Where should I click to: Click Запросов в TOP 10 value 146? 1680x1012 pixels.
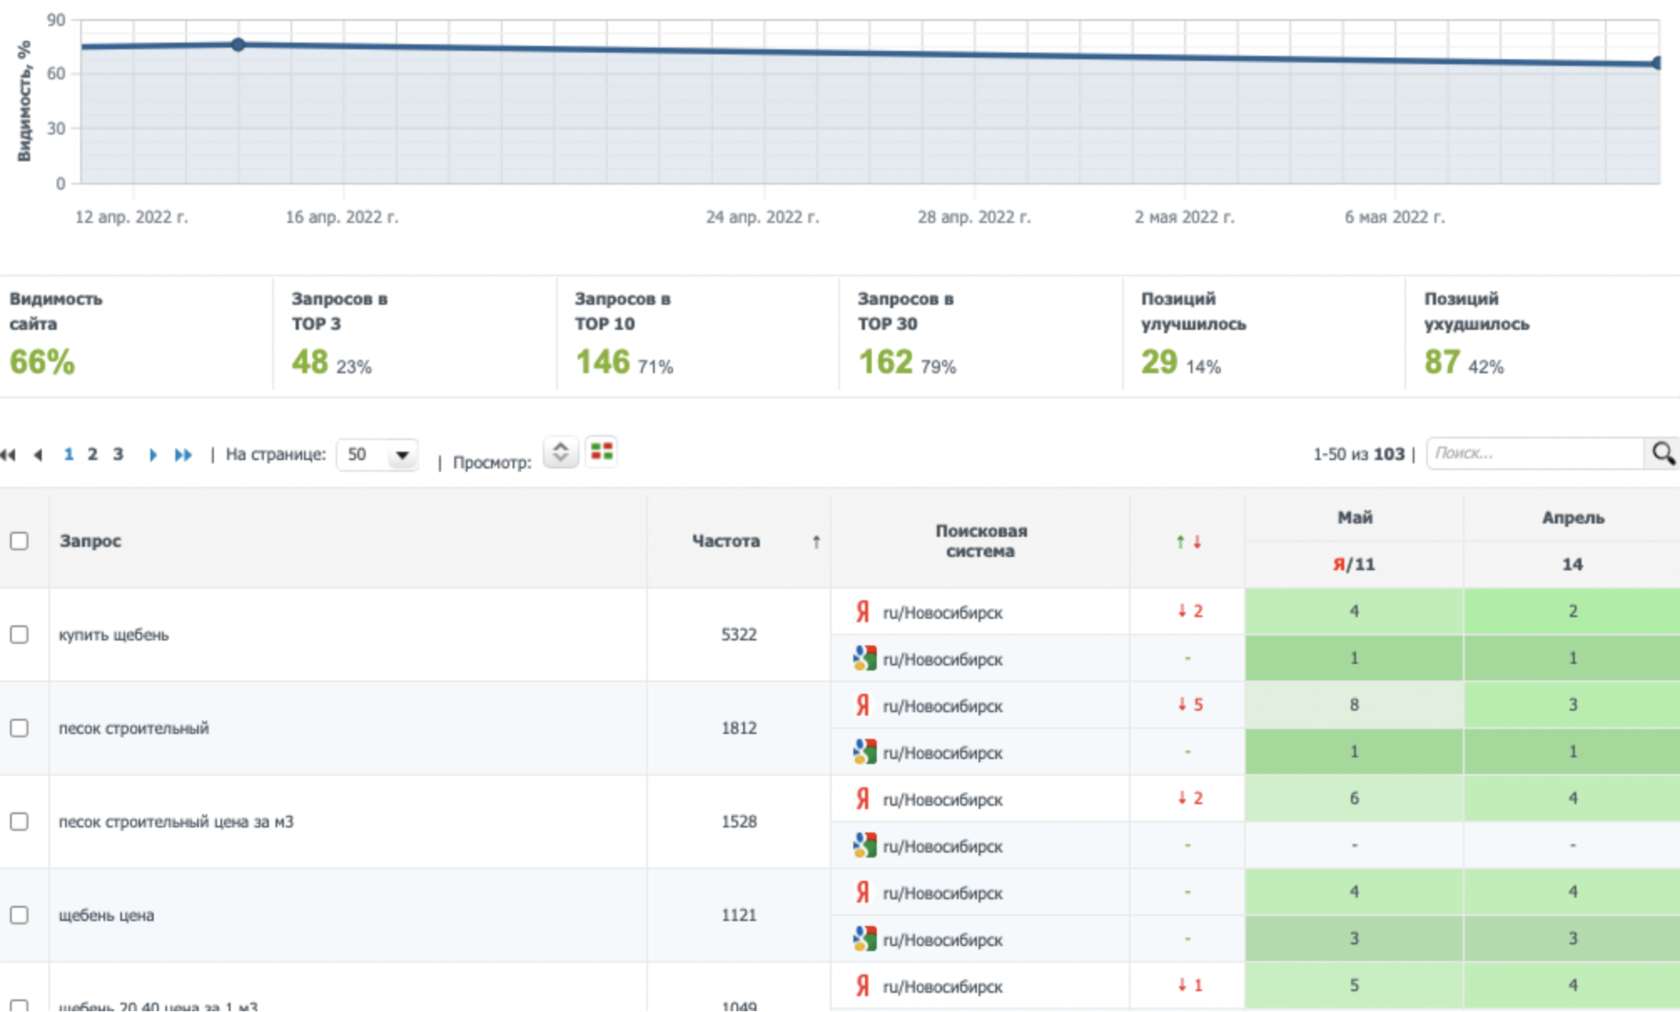603,362
